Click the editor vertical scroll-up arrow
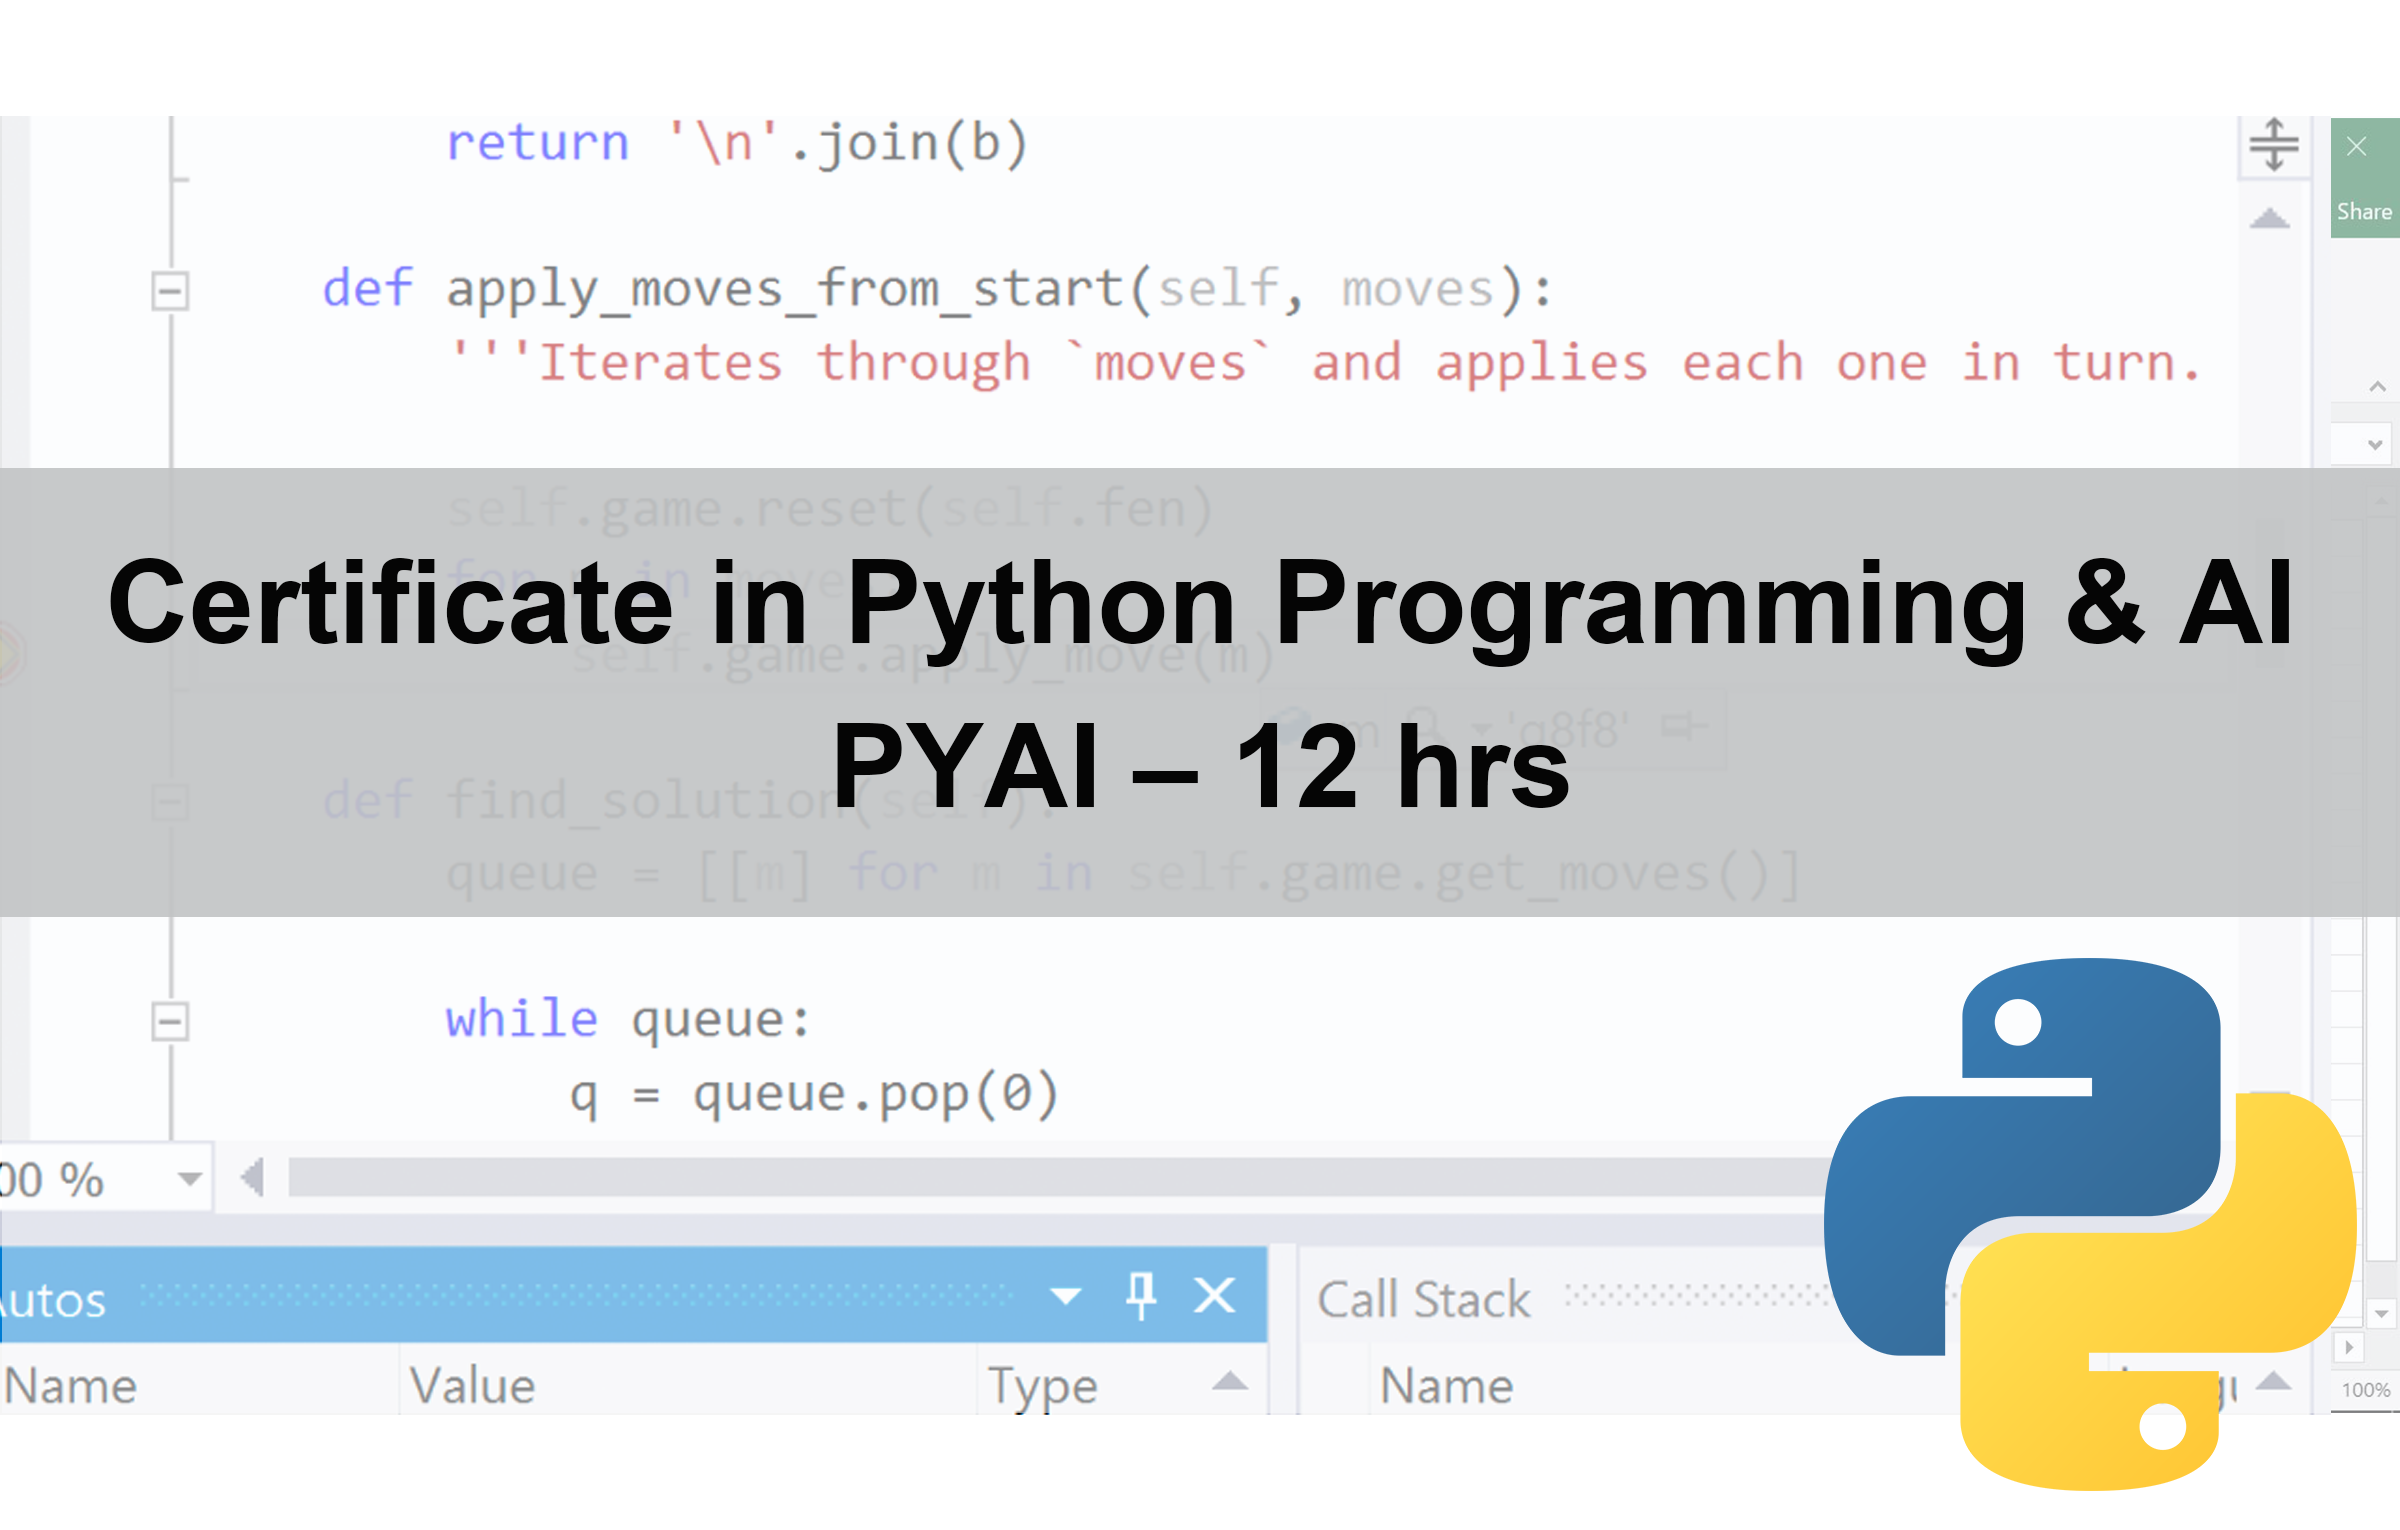 click(2270, 218)
